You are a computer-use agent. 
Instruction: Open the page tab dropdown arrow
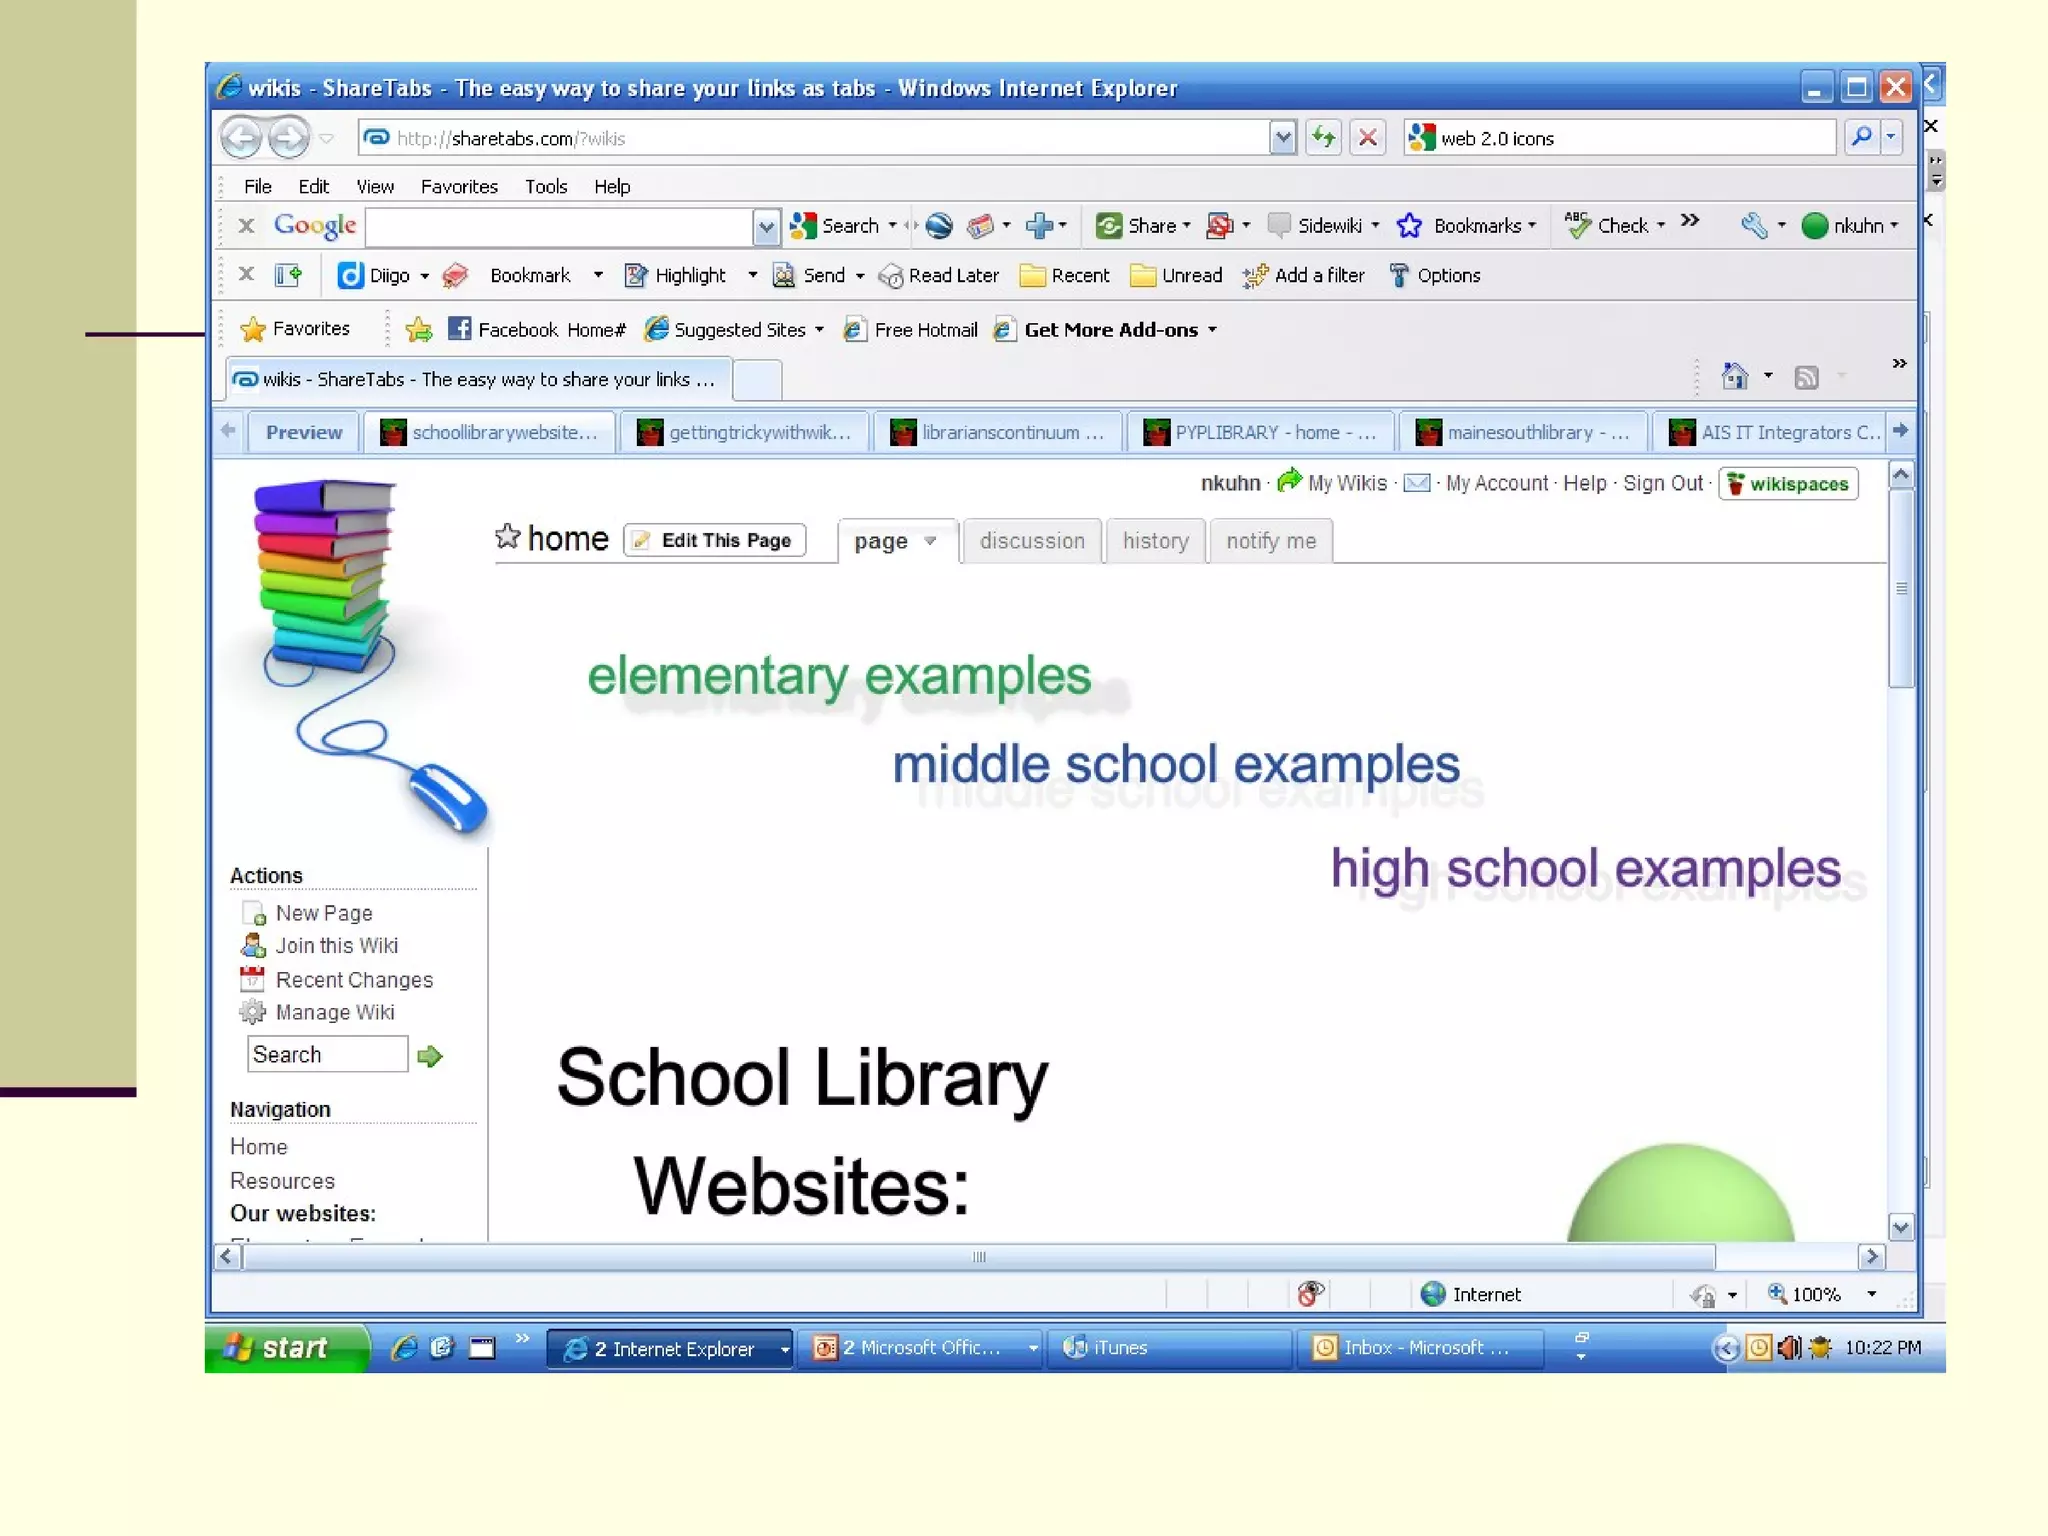click(930, 541)
